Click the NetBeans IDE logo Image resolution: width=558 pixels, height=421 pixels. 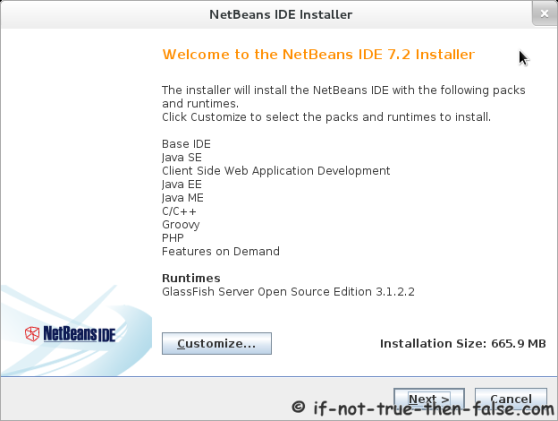coord(70,334)
